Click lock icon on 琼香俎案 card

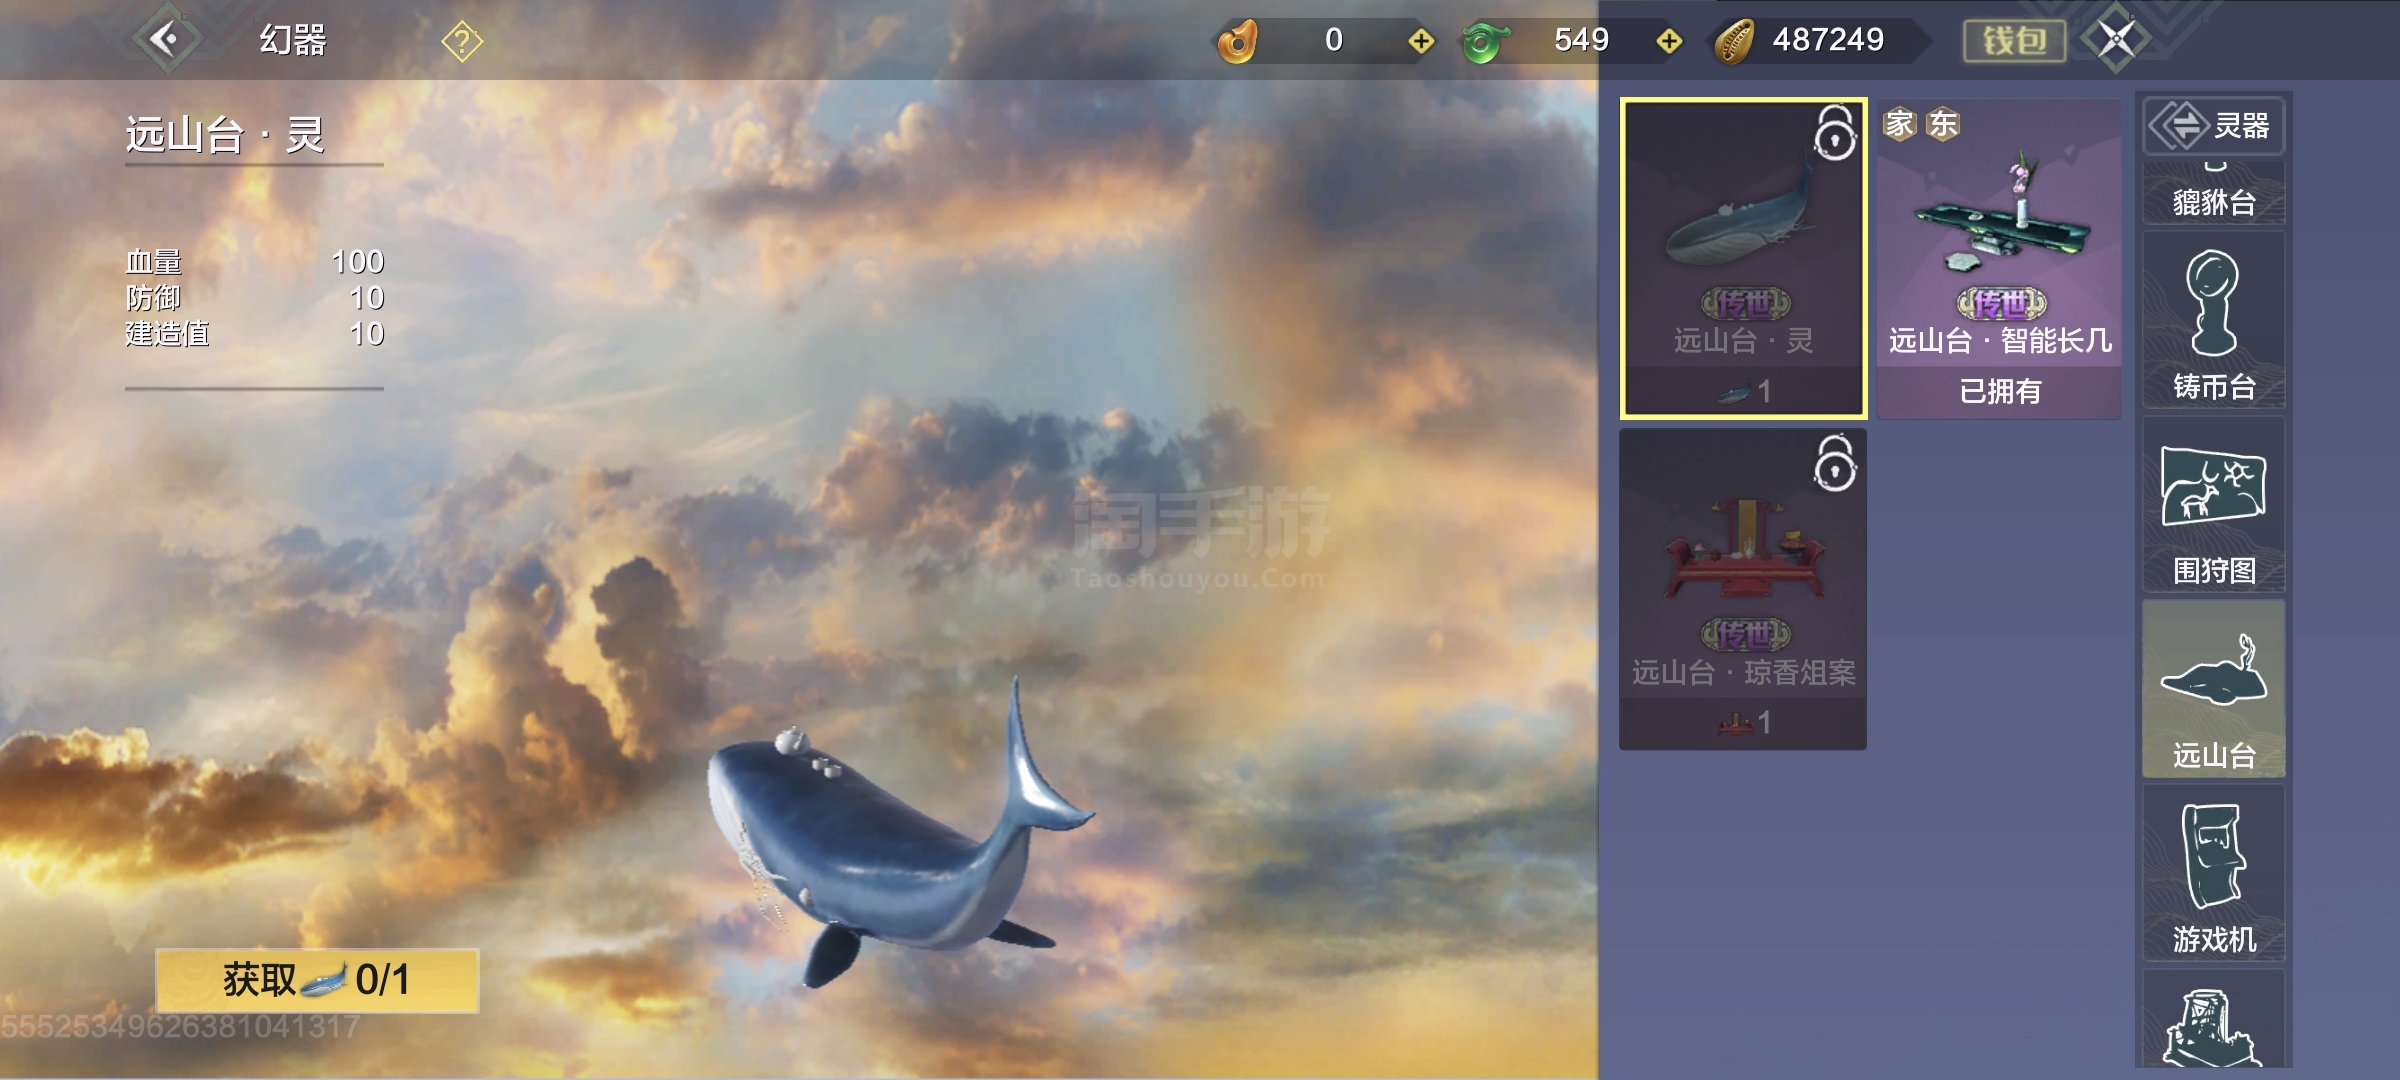pyautogui.click(x=1835, y=463)
